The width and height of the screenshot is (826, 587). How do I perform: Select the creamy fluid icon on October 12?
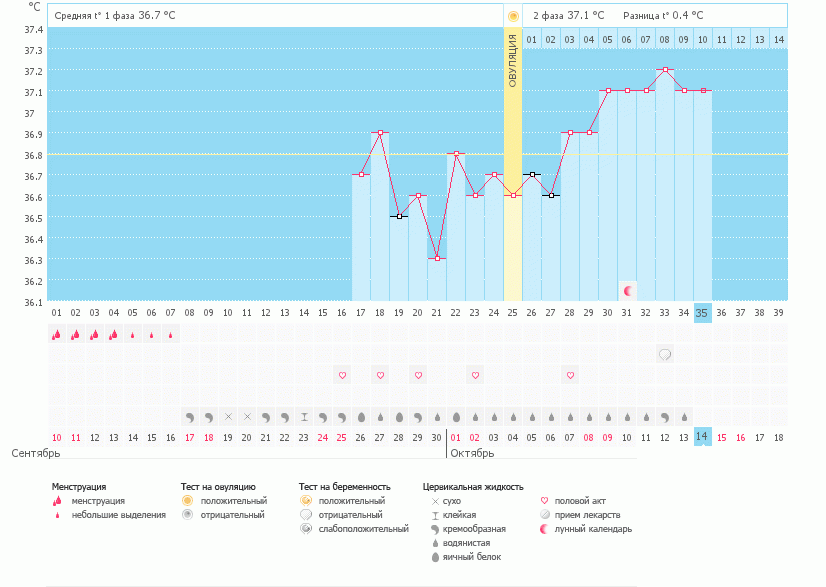[x=665, y=417]
